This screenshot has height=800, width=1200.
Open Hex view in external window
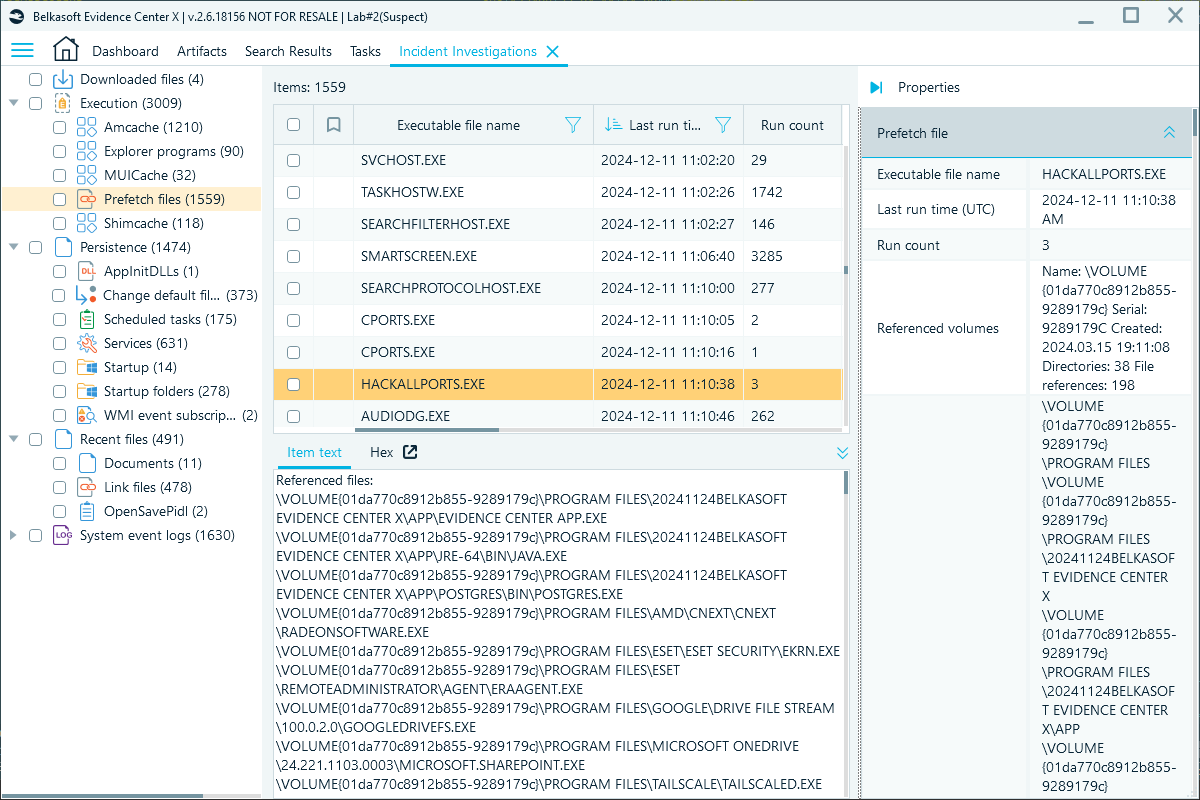coord(410,452)
